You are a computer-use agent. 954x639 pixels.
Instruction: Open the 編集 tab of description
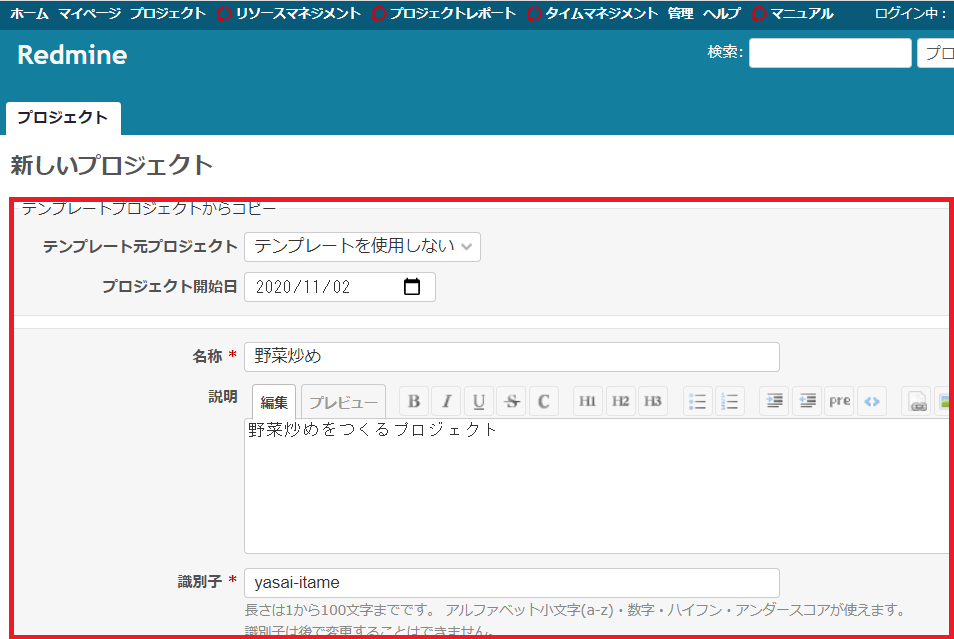pos(274,402)
